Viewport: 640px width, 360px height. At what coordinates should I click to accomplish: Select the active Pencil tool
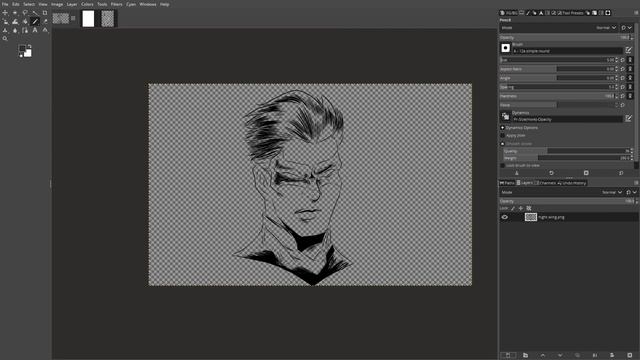[x=35, y=21]
